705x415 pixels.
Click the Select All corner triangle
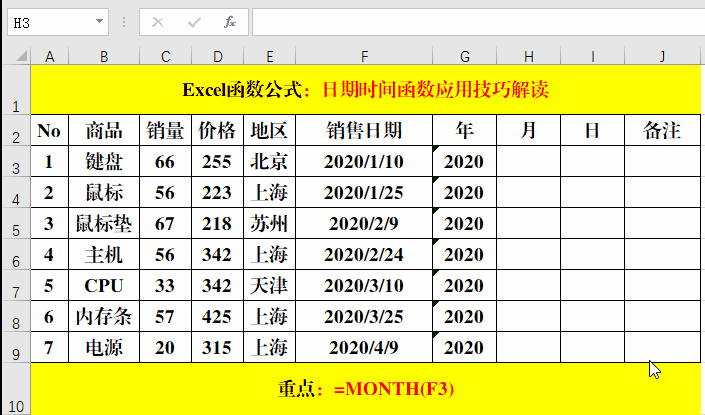(x=21, y=56)
